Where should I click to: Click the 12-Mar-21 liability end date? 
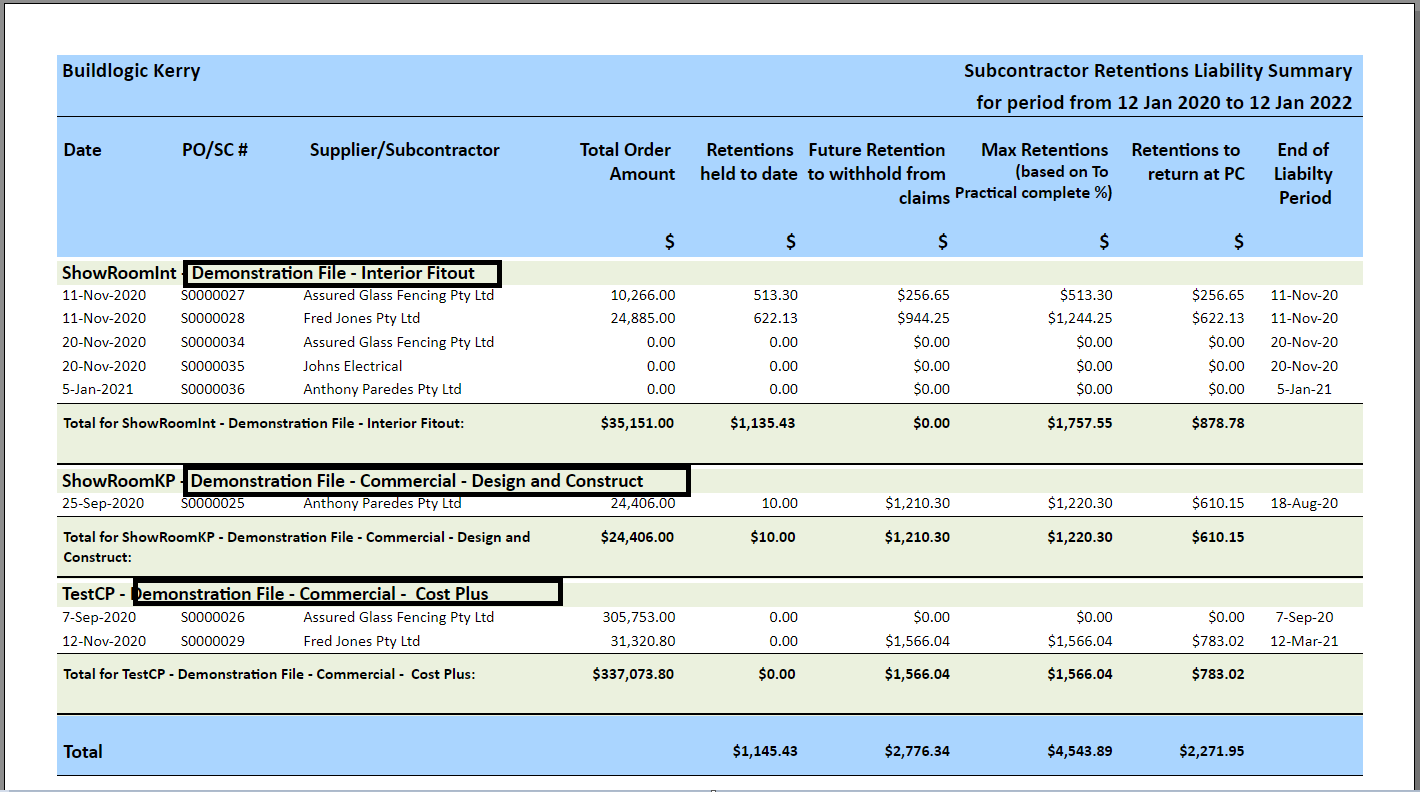tap(1304, 641)
